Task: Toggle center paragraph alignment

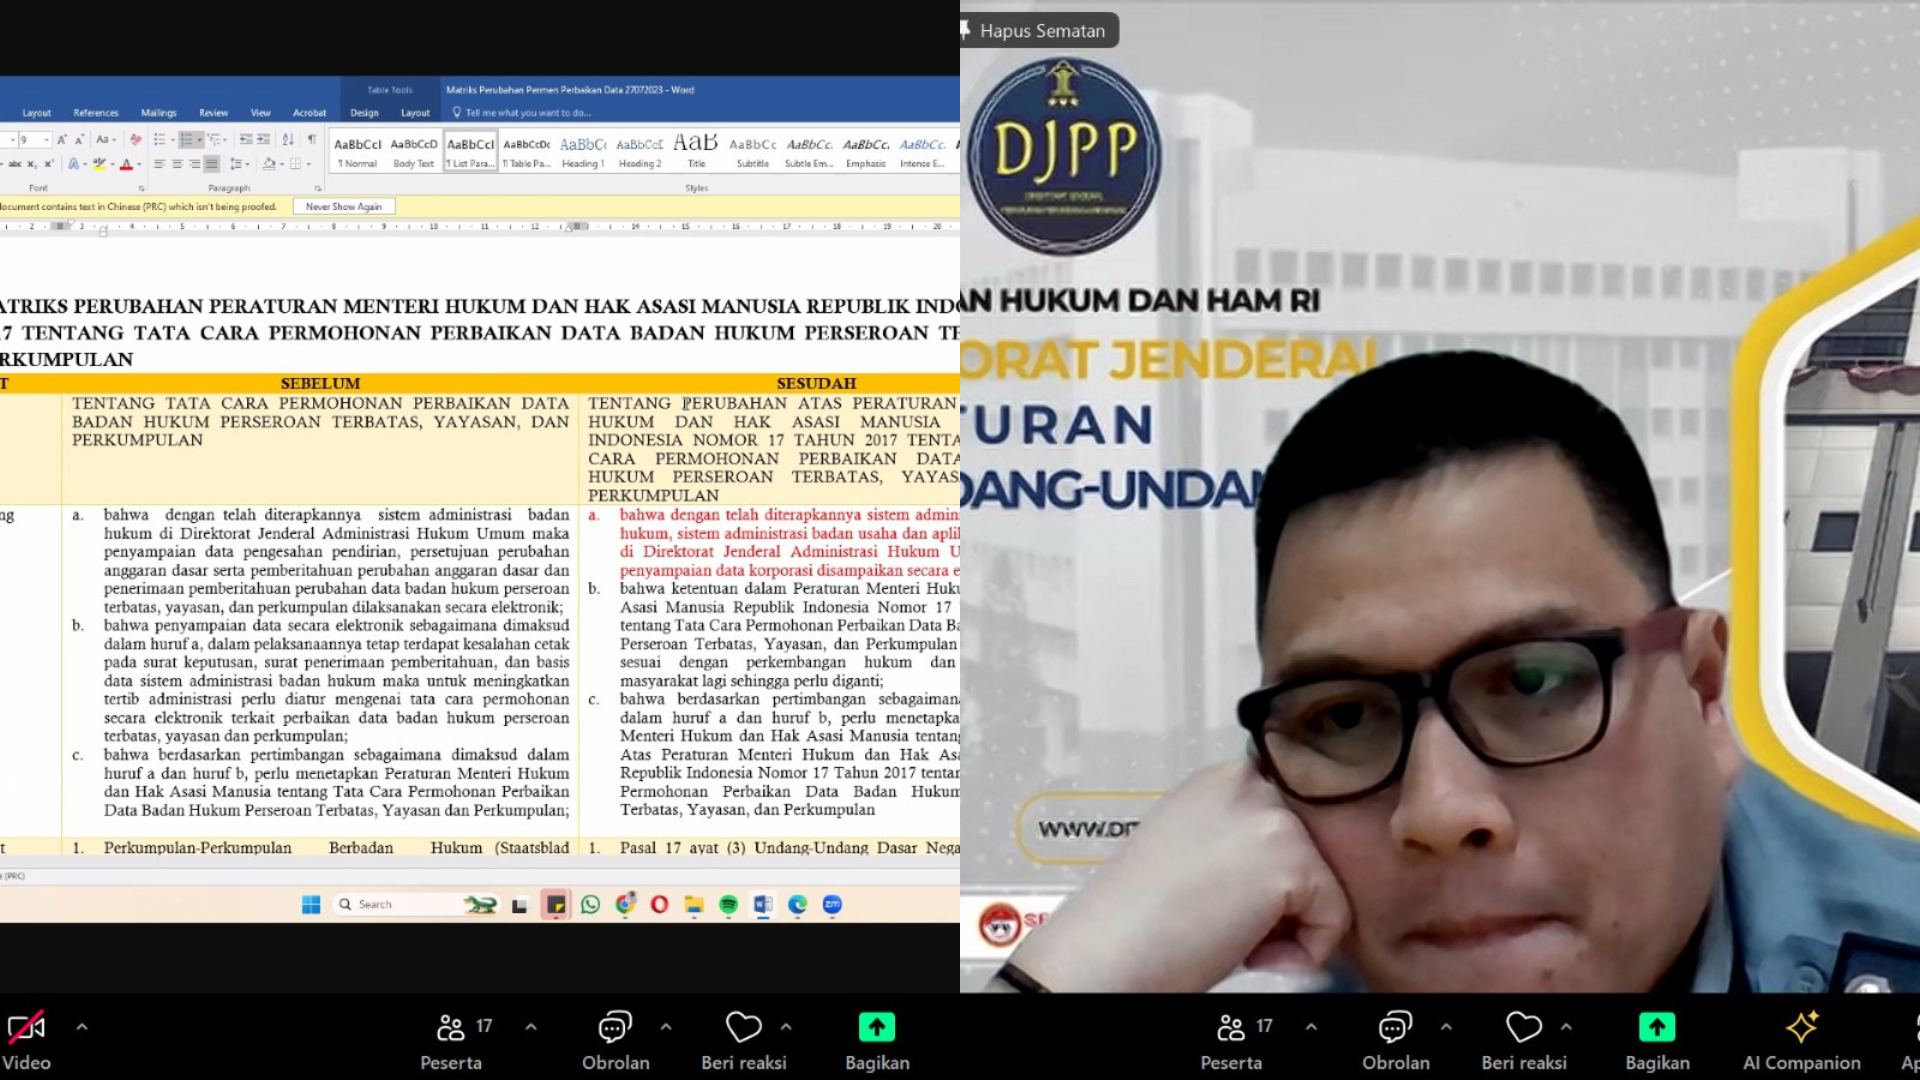Action: (177, 164)
